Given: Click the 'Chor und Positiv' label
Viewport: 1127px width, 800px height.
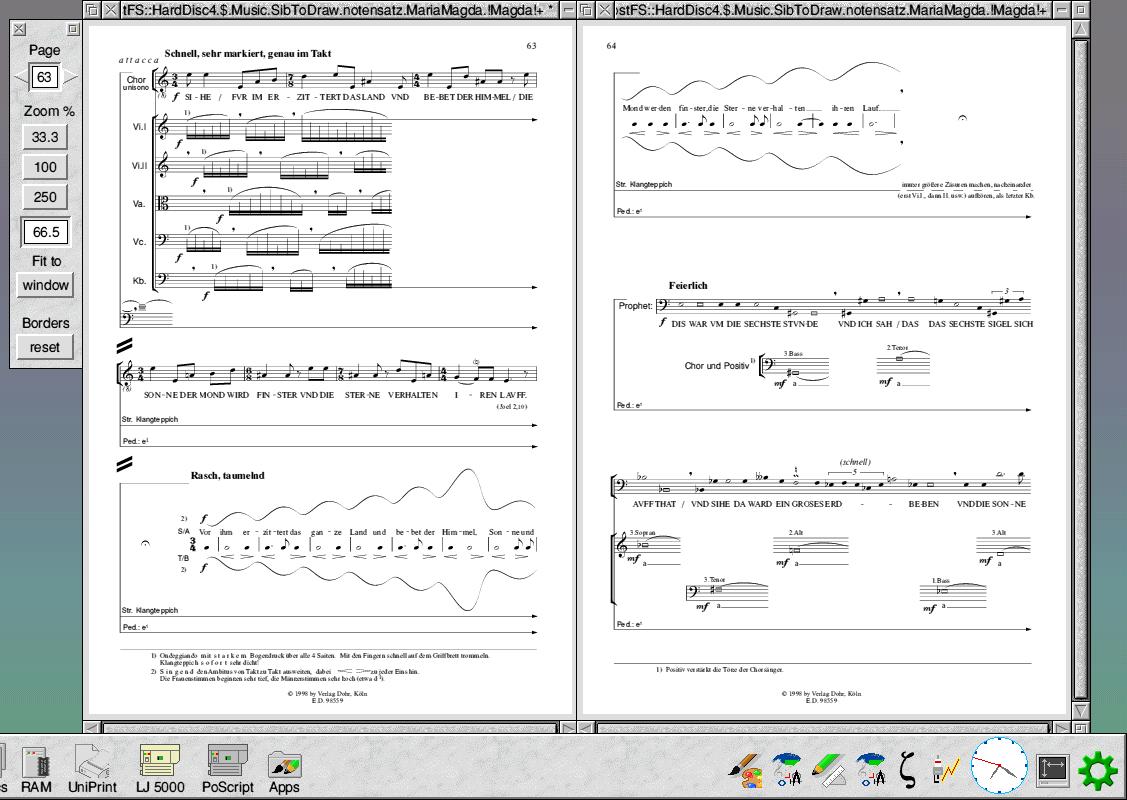Looking at the screenshot, I should (716, 366).
